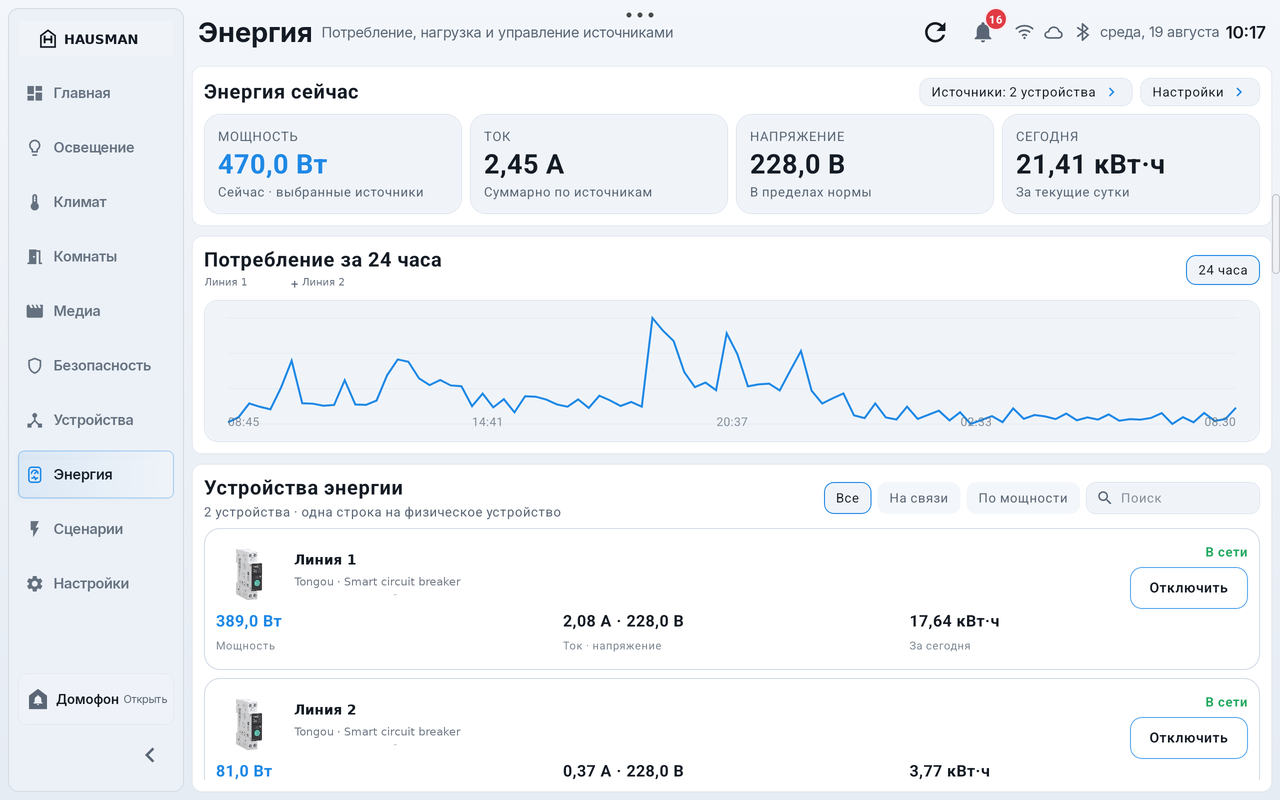
Task: Sort devices with По мощности chip
Action: (1023, 498)
